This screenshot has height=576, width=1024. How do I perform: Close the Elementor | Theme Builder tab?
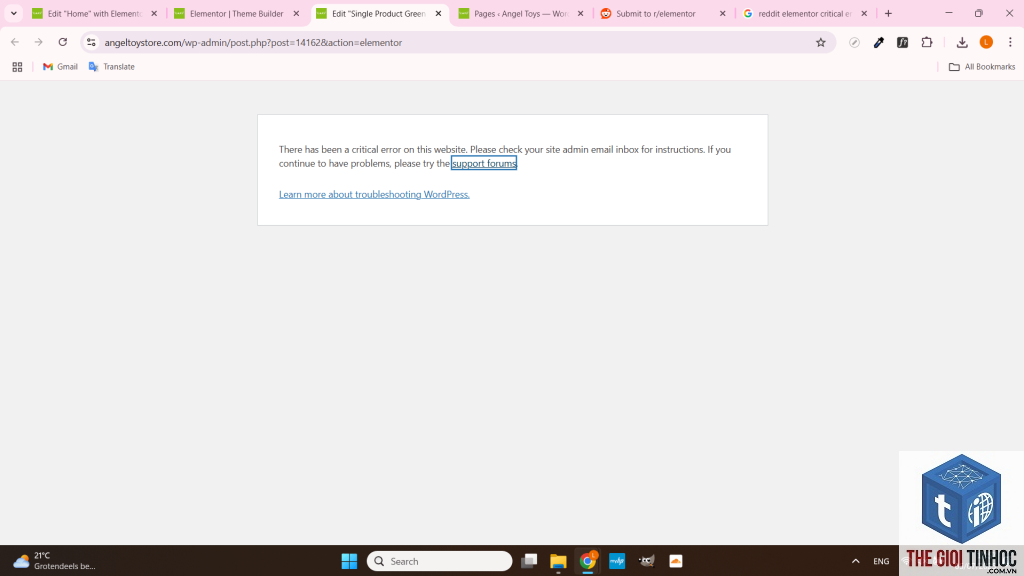point(296,13)
